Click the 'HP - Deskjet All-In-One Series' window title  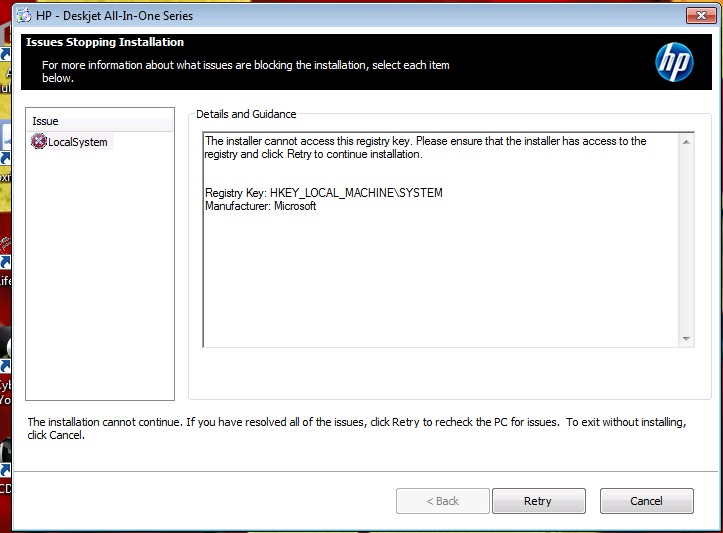click(114, 16)
